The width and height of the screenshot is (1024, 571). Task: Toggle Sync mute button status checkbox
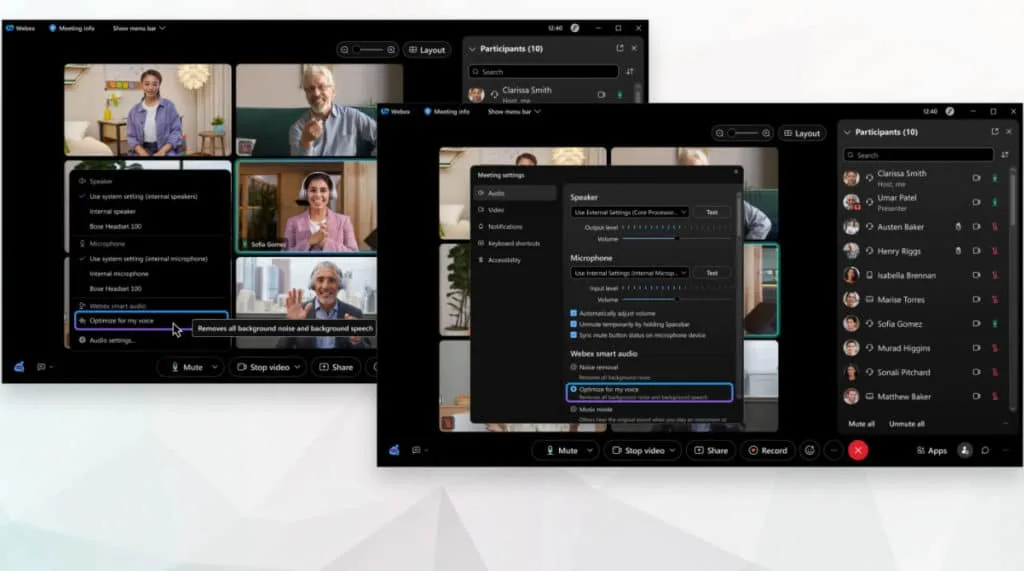coord(573,335)
